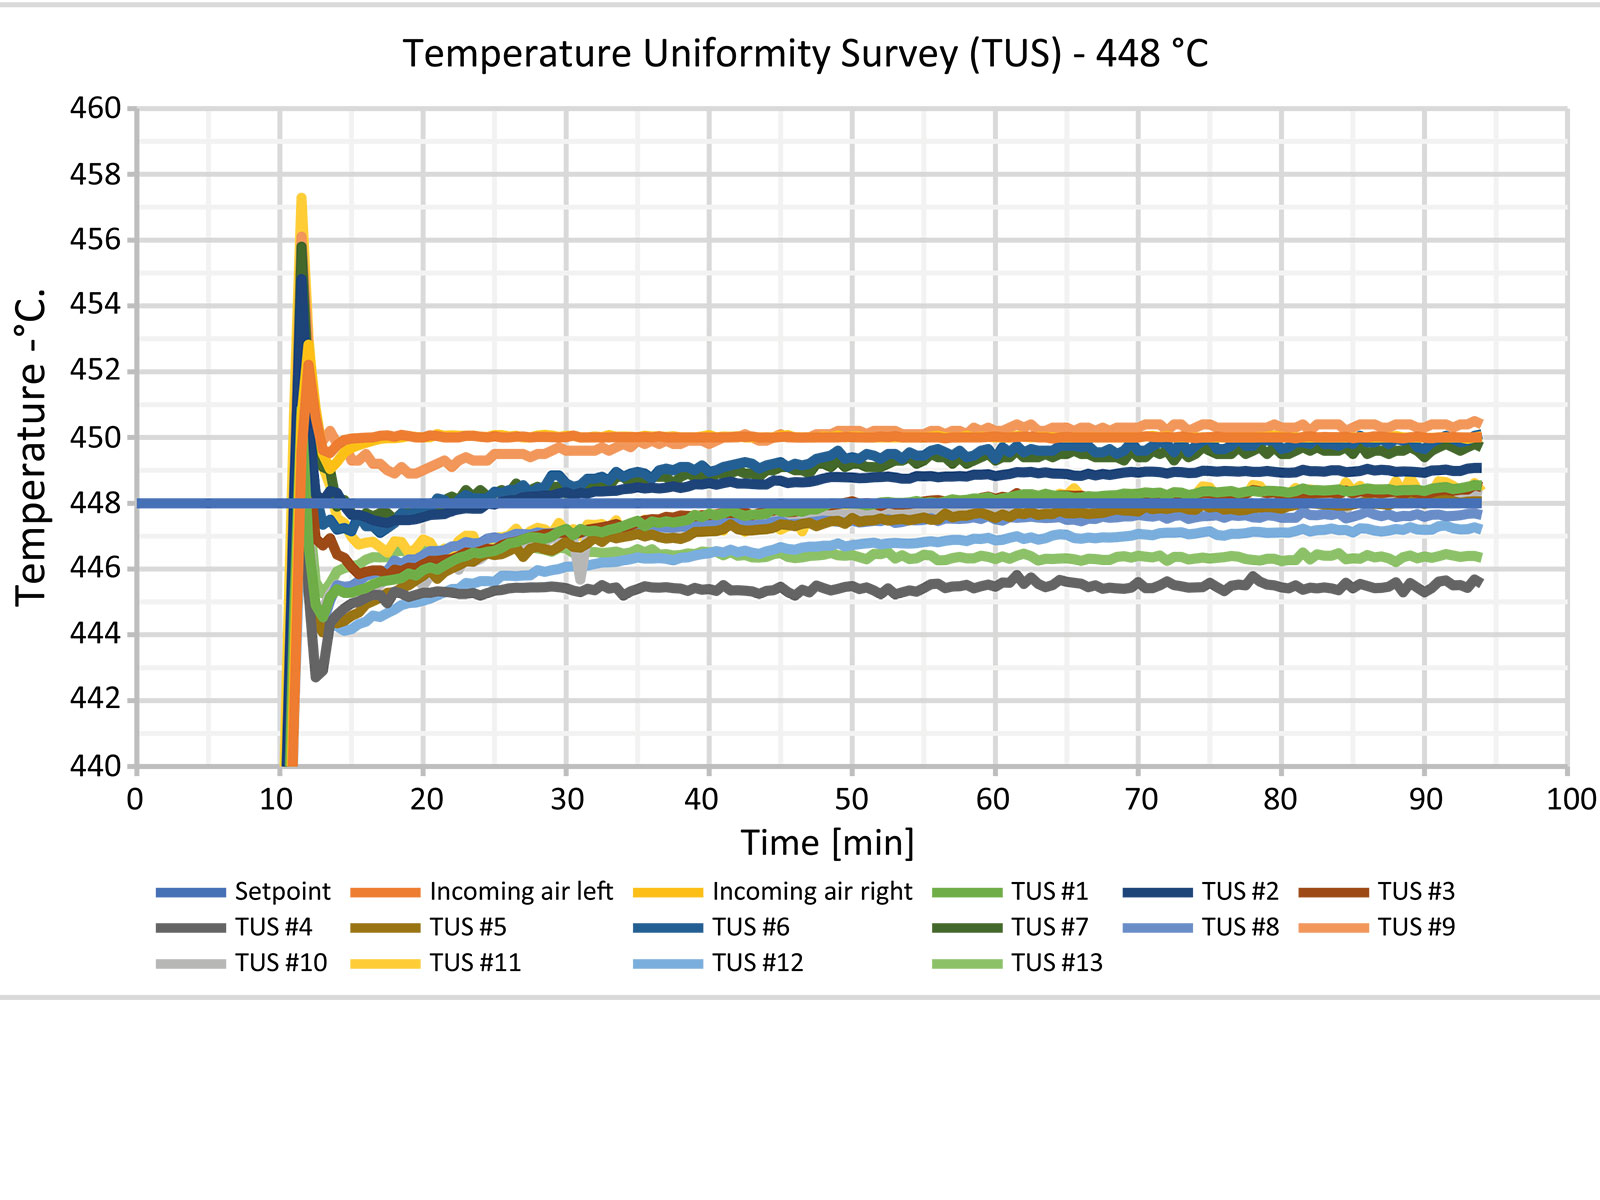
Task: Click the green TUS #1 legend line
Action: [x=967, y=892]
